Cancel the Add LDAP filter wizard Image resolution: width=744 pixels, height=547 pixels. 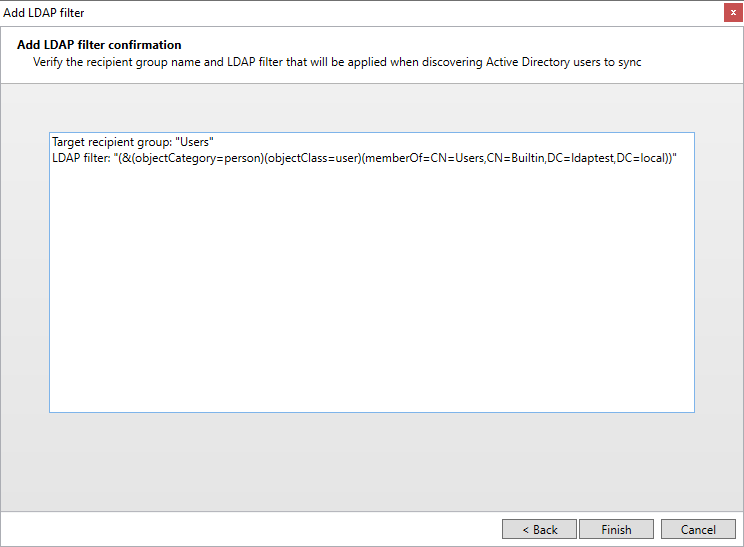click(698, 529)
